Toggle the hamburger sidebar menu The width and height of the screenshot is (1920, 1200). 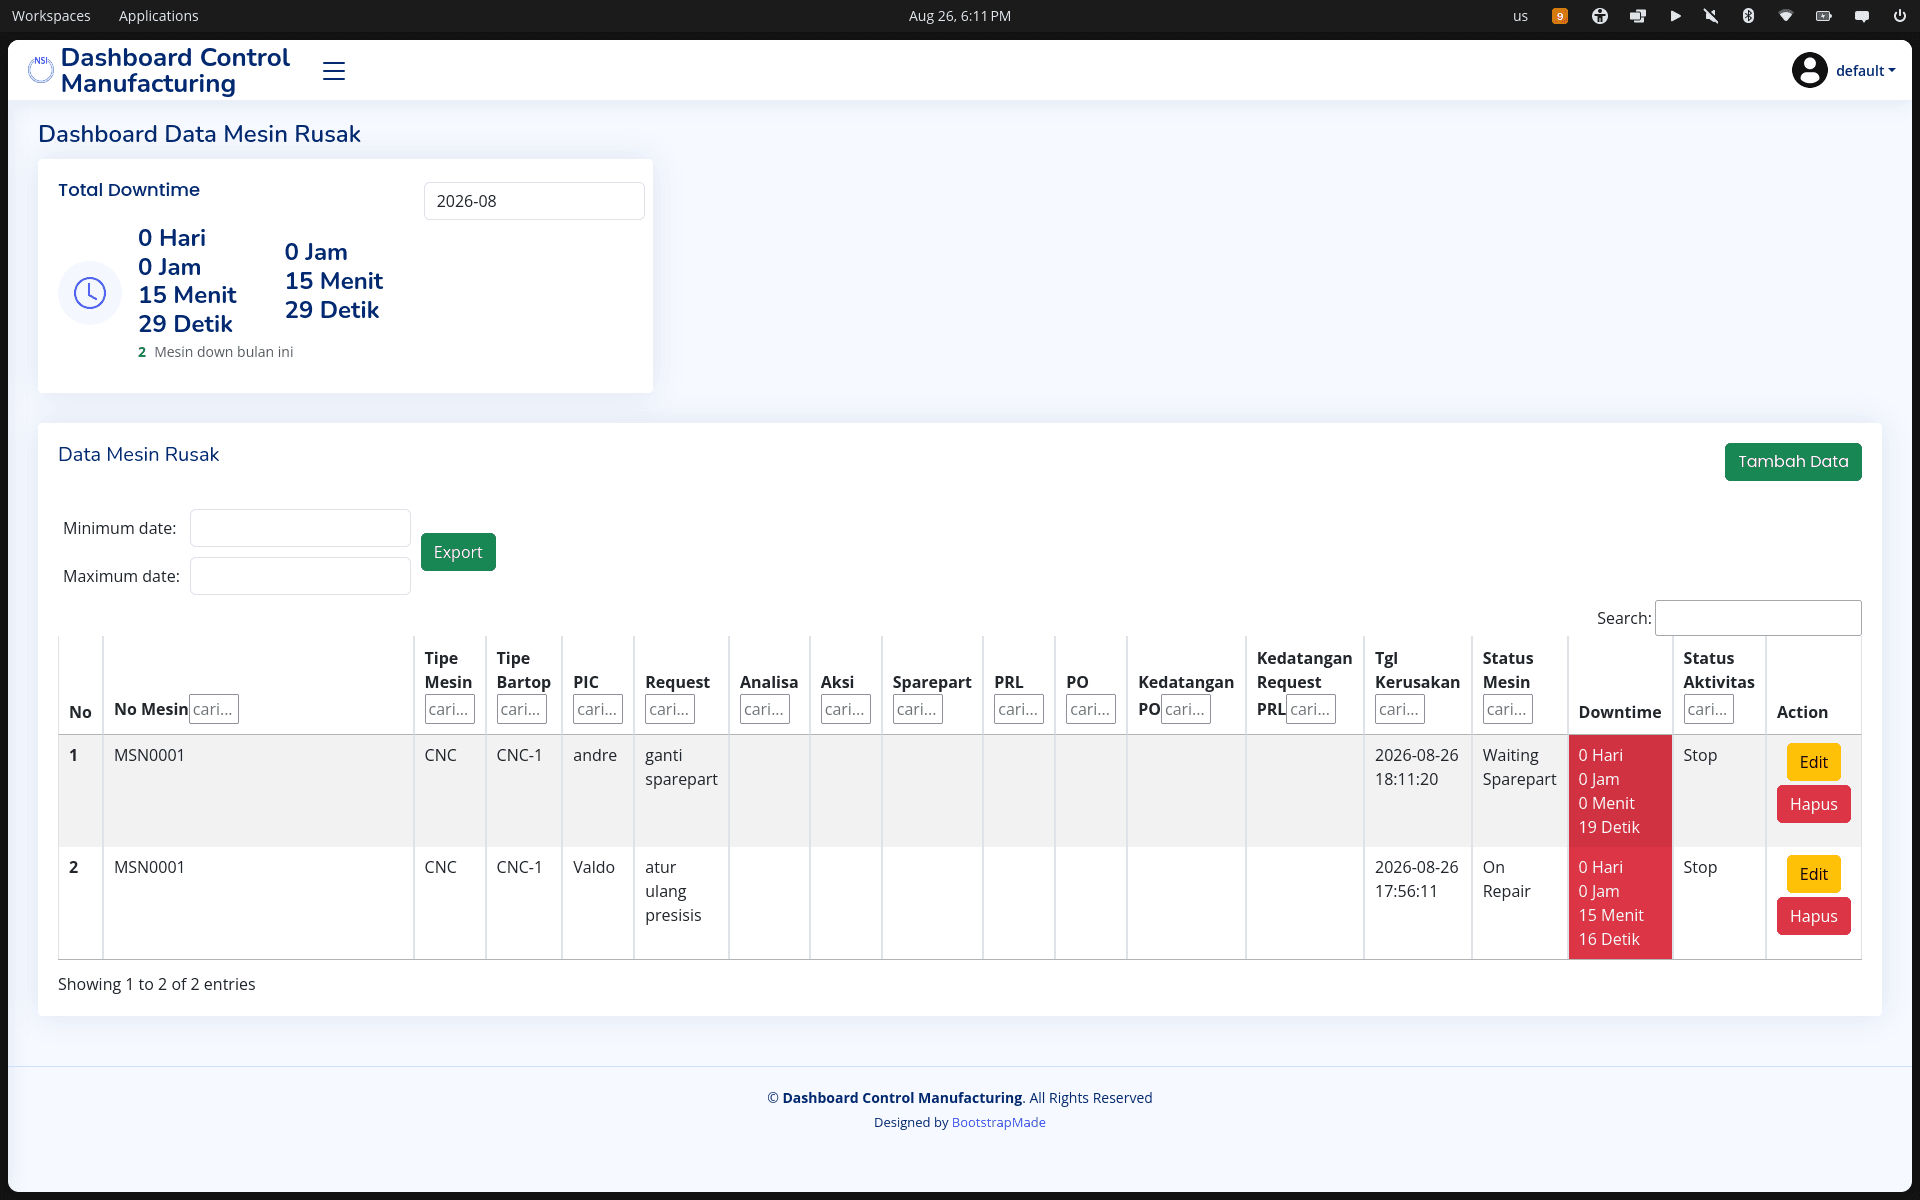coord(334,71)
